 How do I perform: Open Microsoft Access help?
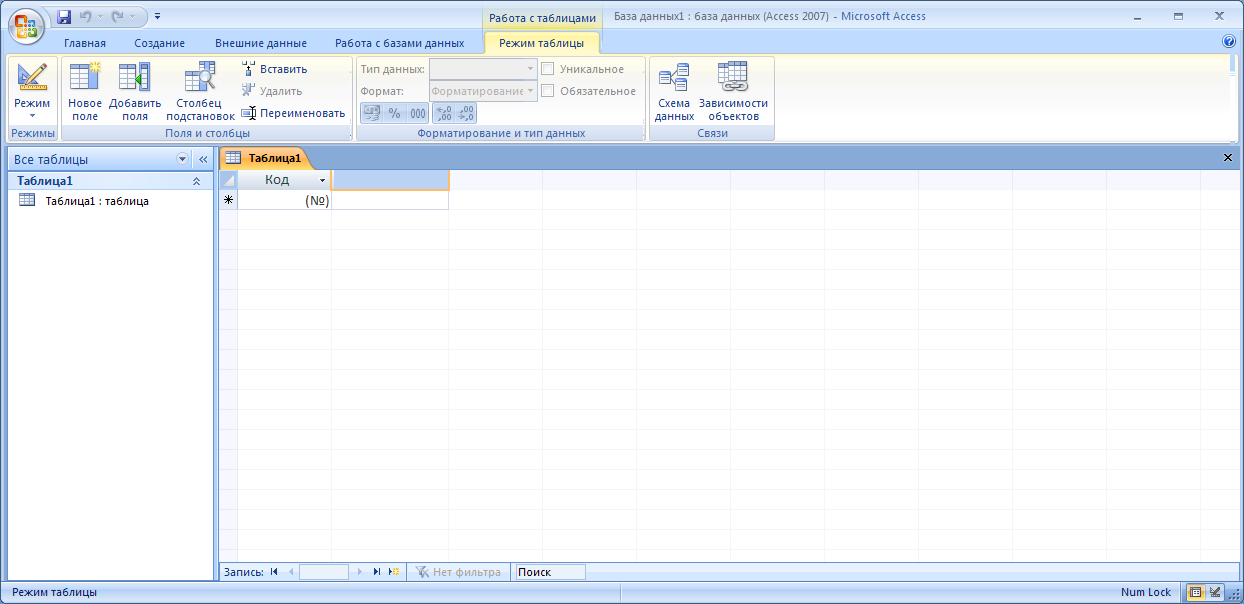[x=1229, y=42]
